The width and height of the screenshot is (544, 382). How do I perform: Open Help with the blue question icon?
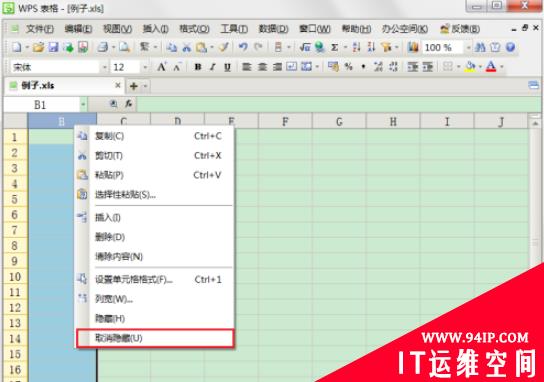pyautogui.click(x=510, y=47)
